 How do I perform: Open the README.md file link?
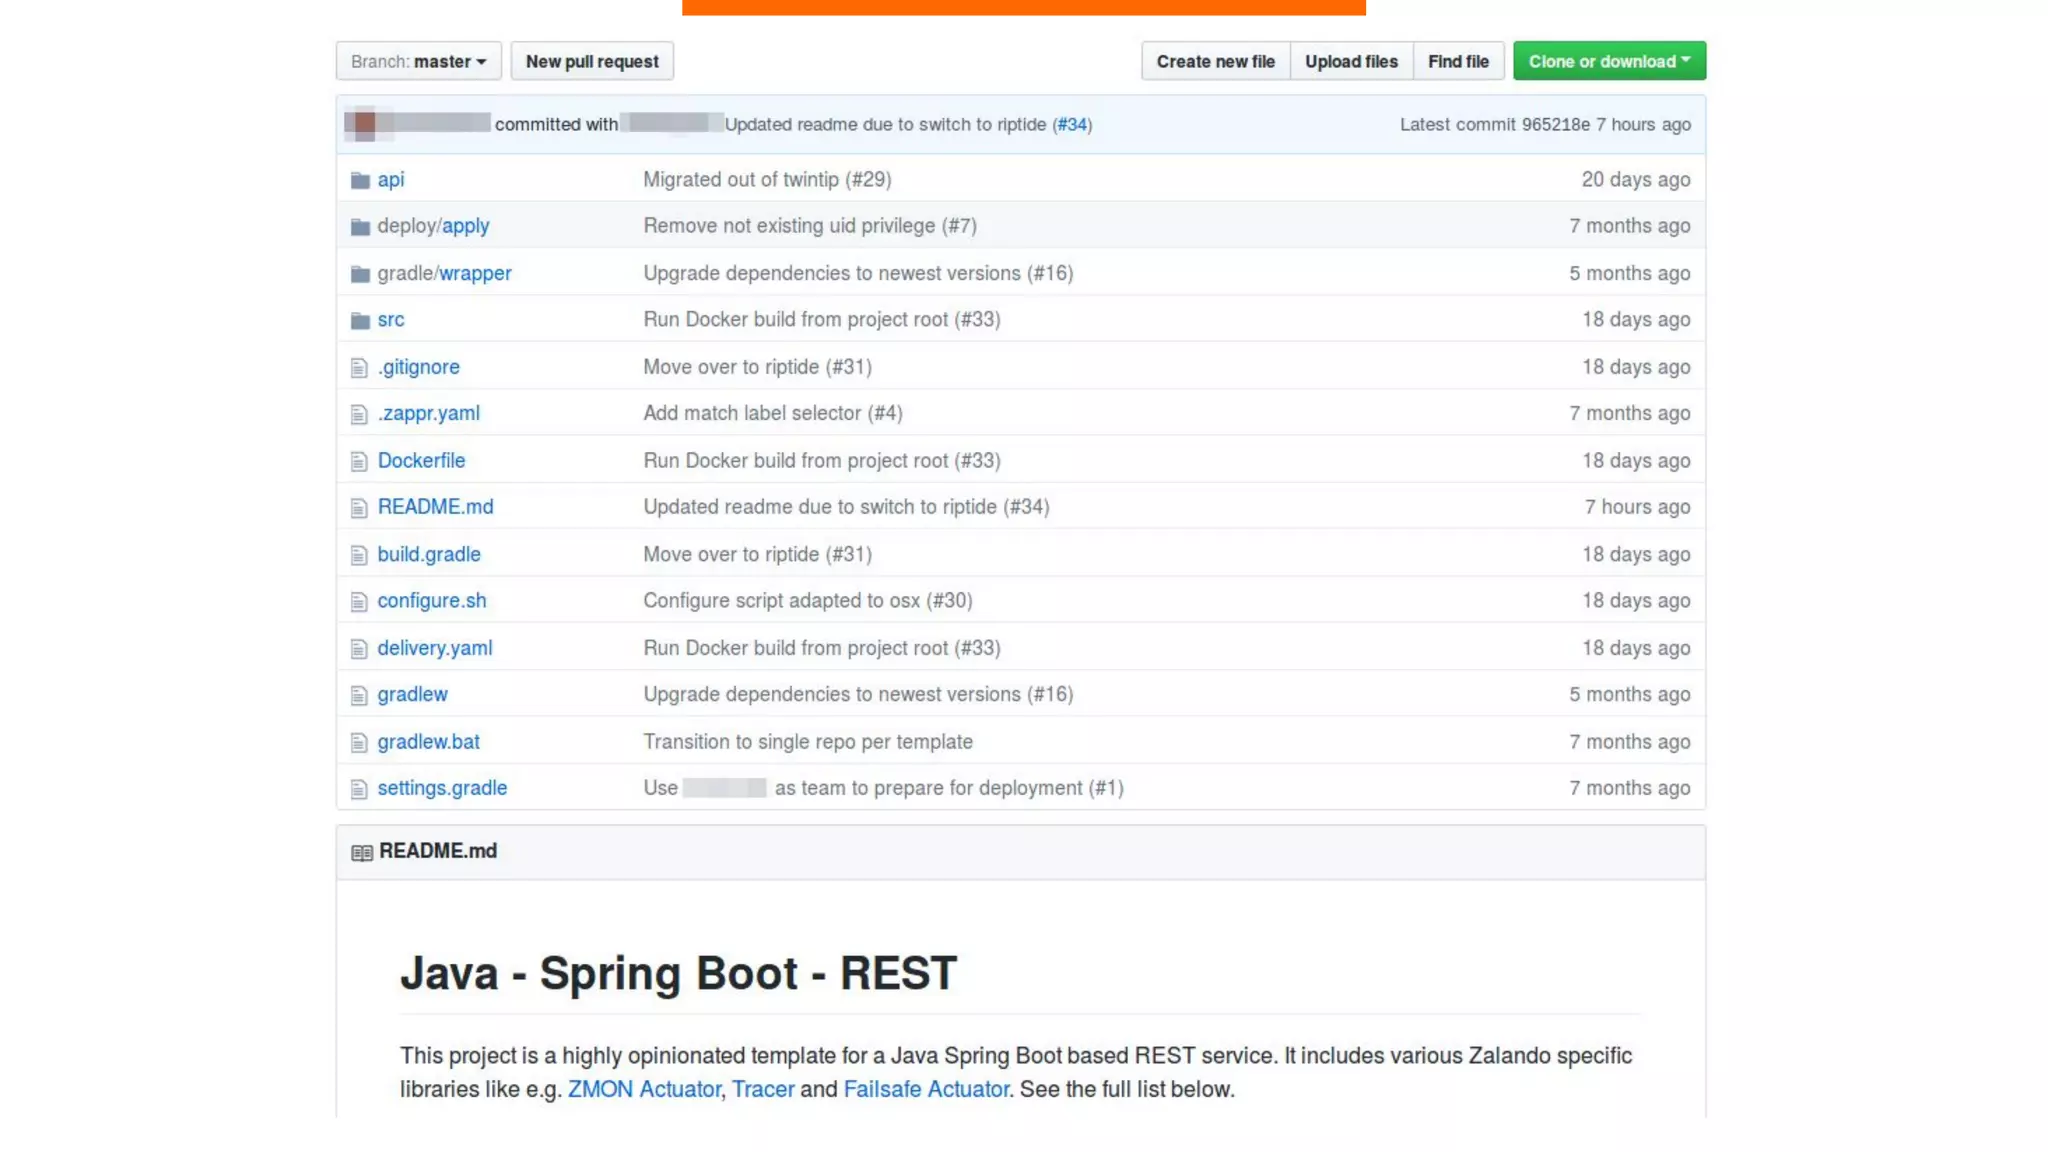[x=435, y=507]
